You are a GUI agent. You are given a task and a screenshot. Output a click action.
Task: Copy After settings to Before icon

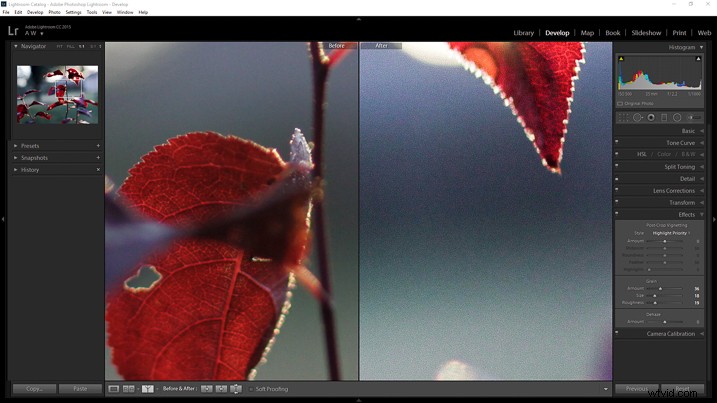tap(221, 389)
